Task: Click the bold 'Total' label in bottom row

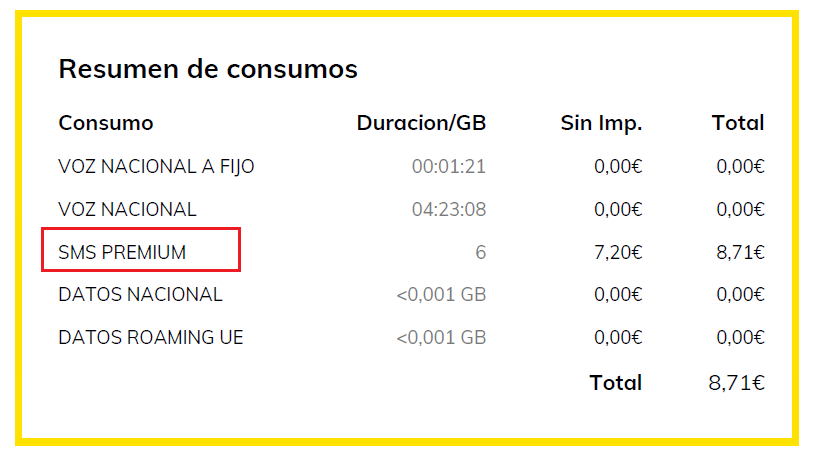Action: point(616,382)
